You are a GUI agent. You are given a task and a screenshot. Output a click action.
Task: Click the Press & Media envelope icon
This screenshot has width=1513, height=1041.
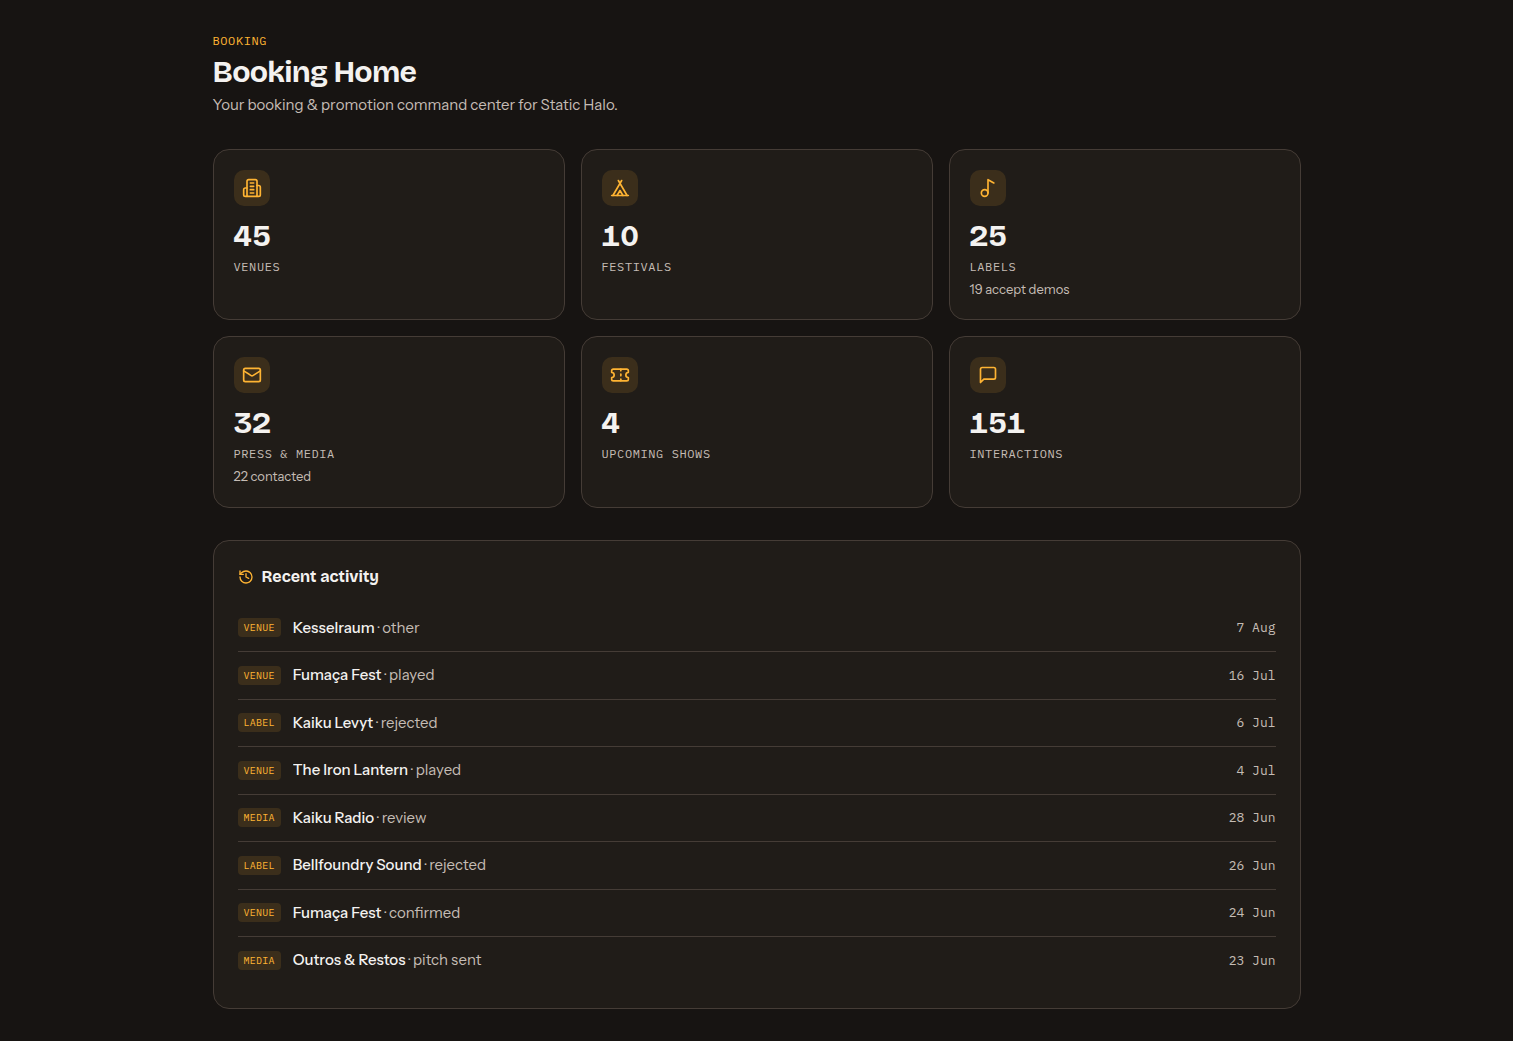point(252,375)
